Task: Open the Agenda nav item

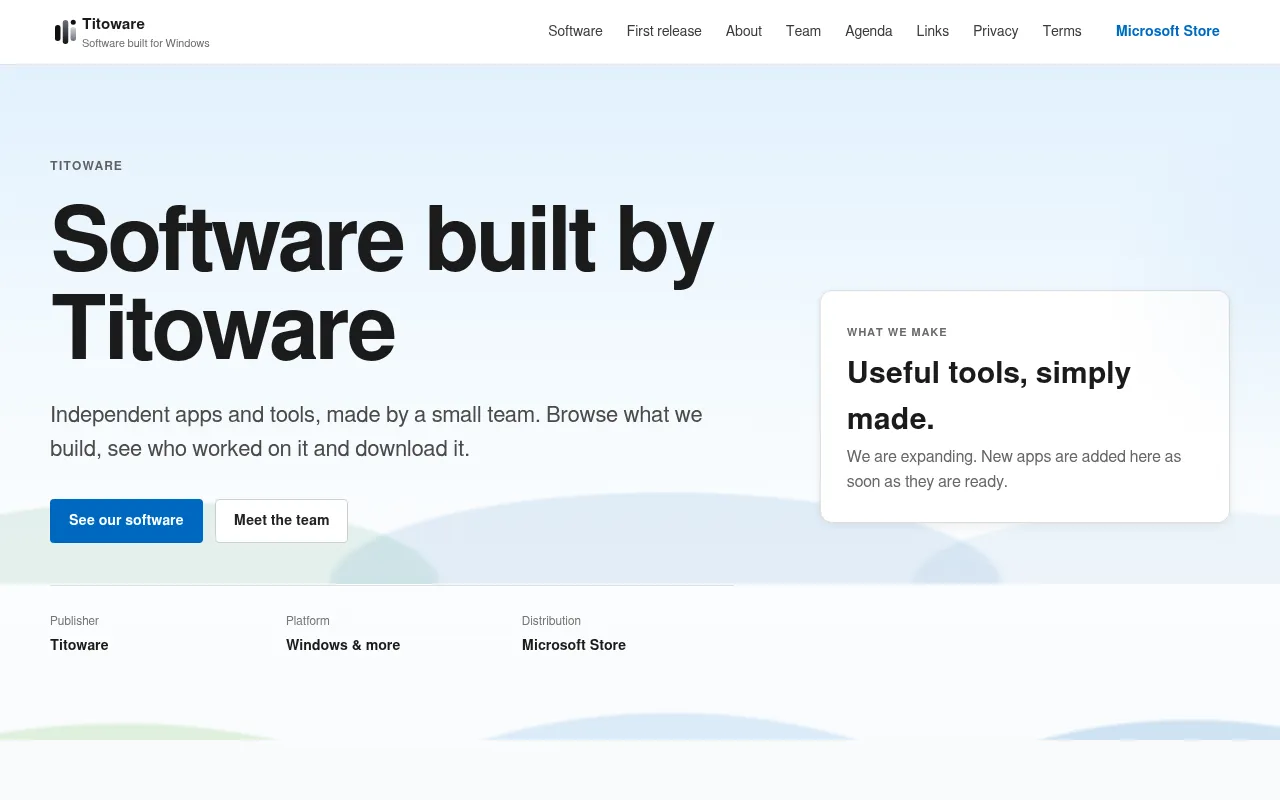Action: [x=869, y=31]
